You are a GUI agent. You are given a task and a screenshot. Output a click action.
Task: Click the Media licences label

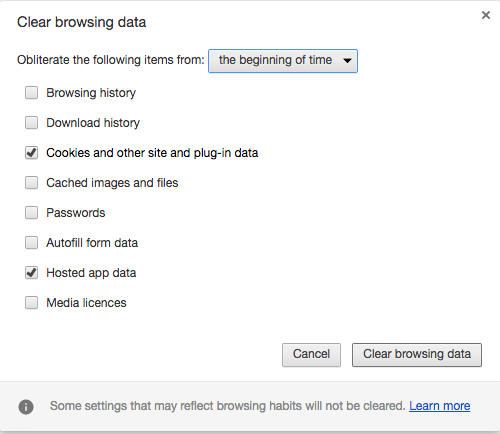point(86,303)
